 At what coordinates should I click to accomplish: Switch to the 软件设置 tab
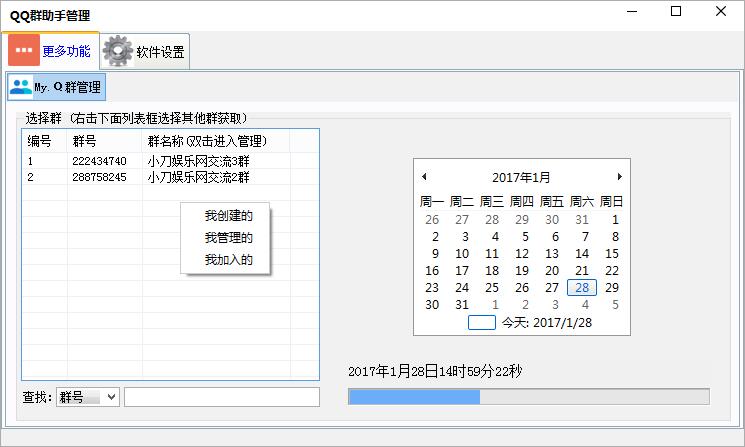pos(145,51)
